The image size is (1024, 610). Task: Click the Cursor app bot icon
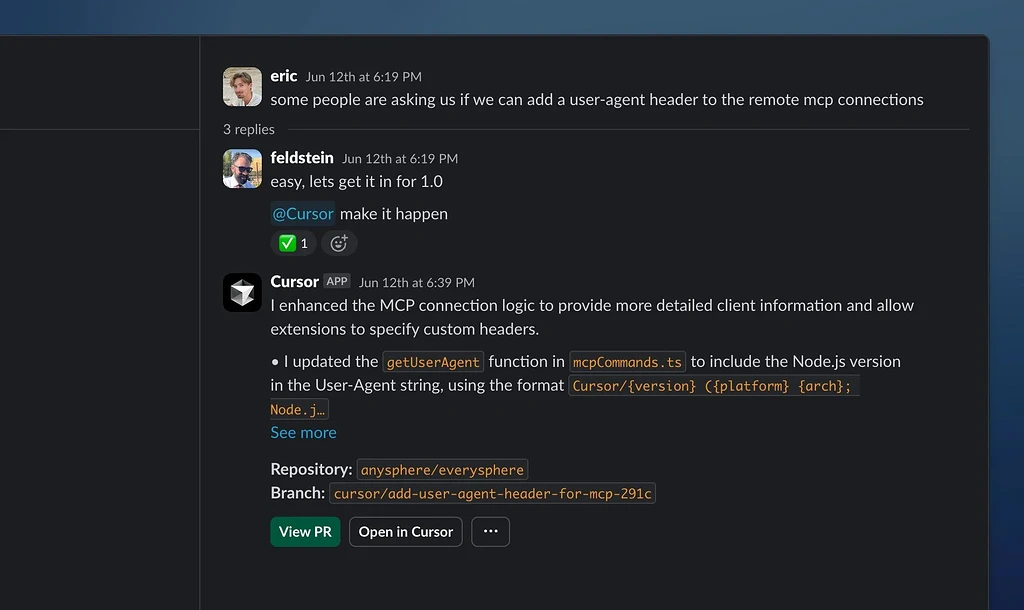coord(242,292)
